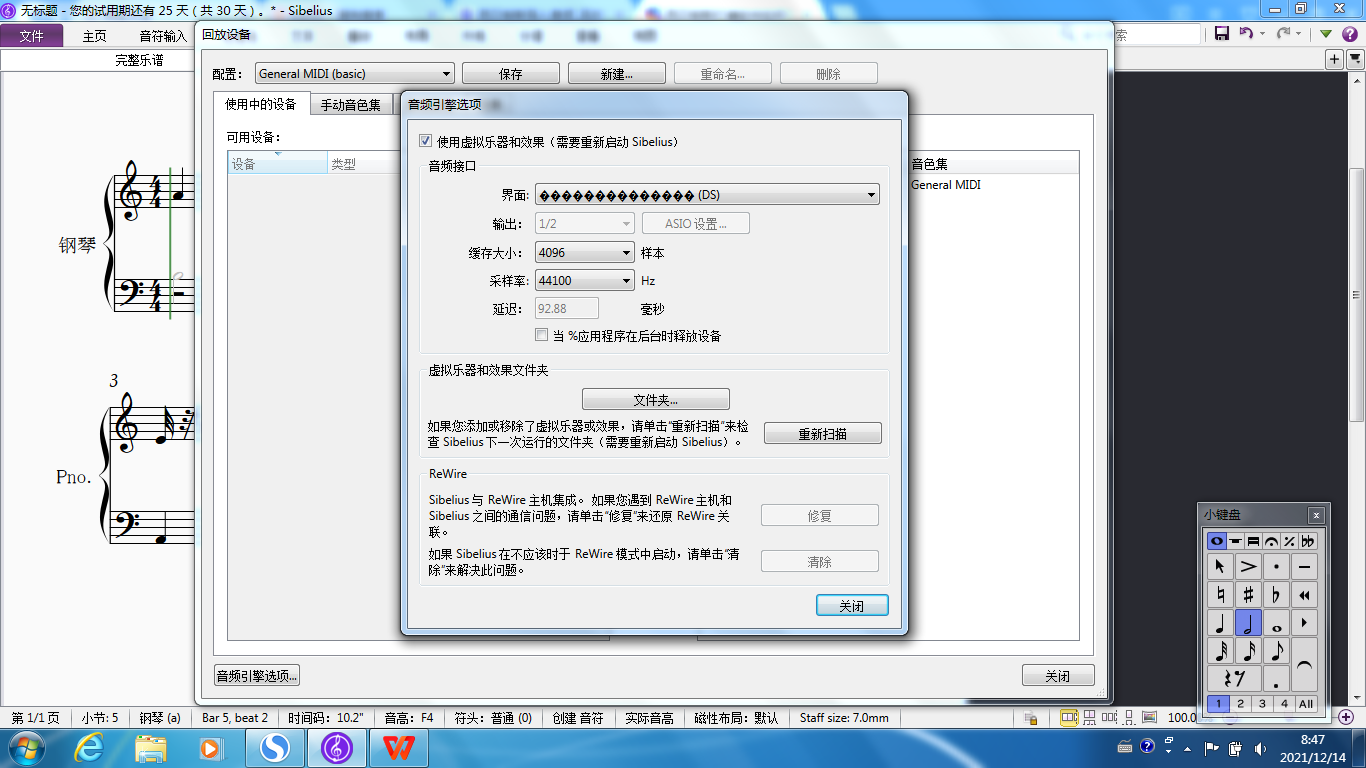Switch to vertical page spread view icon
The image size is (1366, 768).
(1088, 717)
